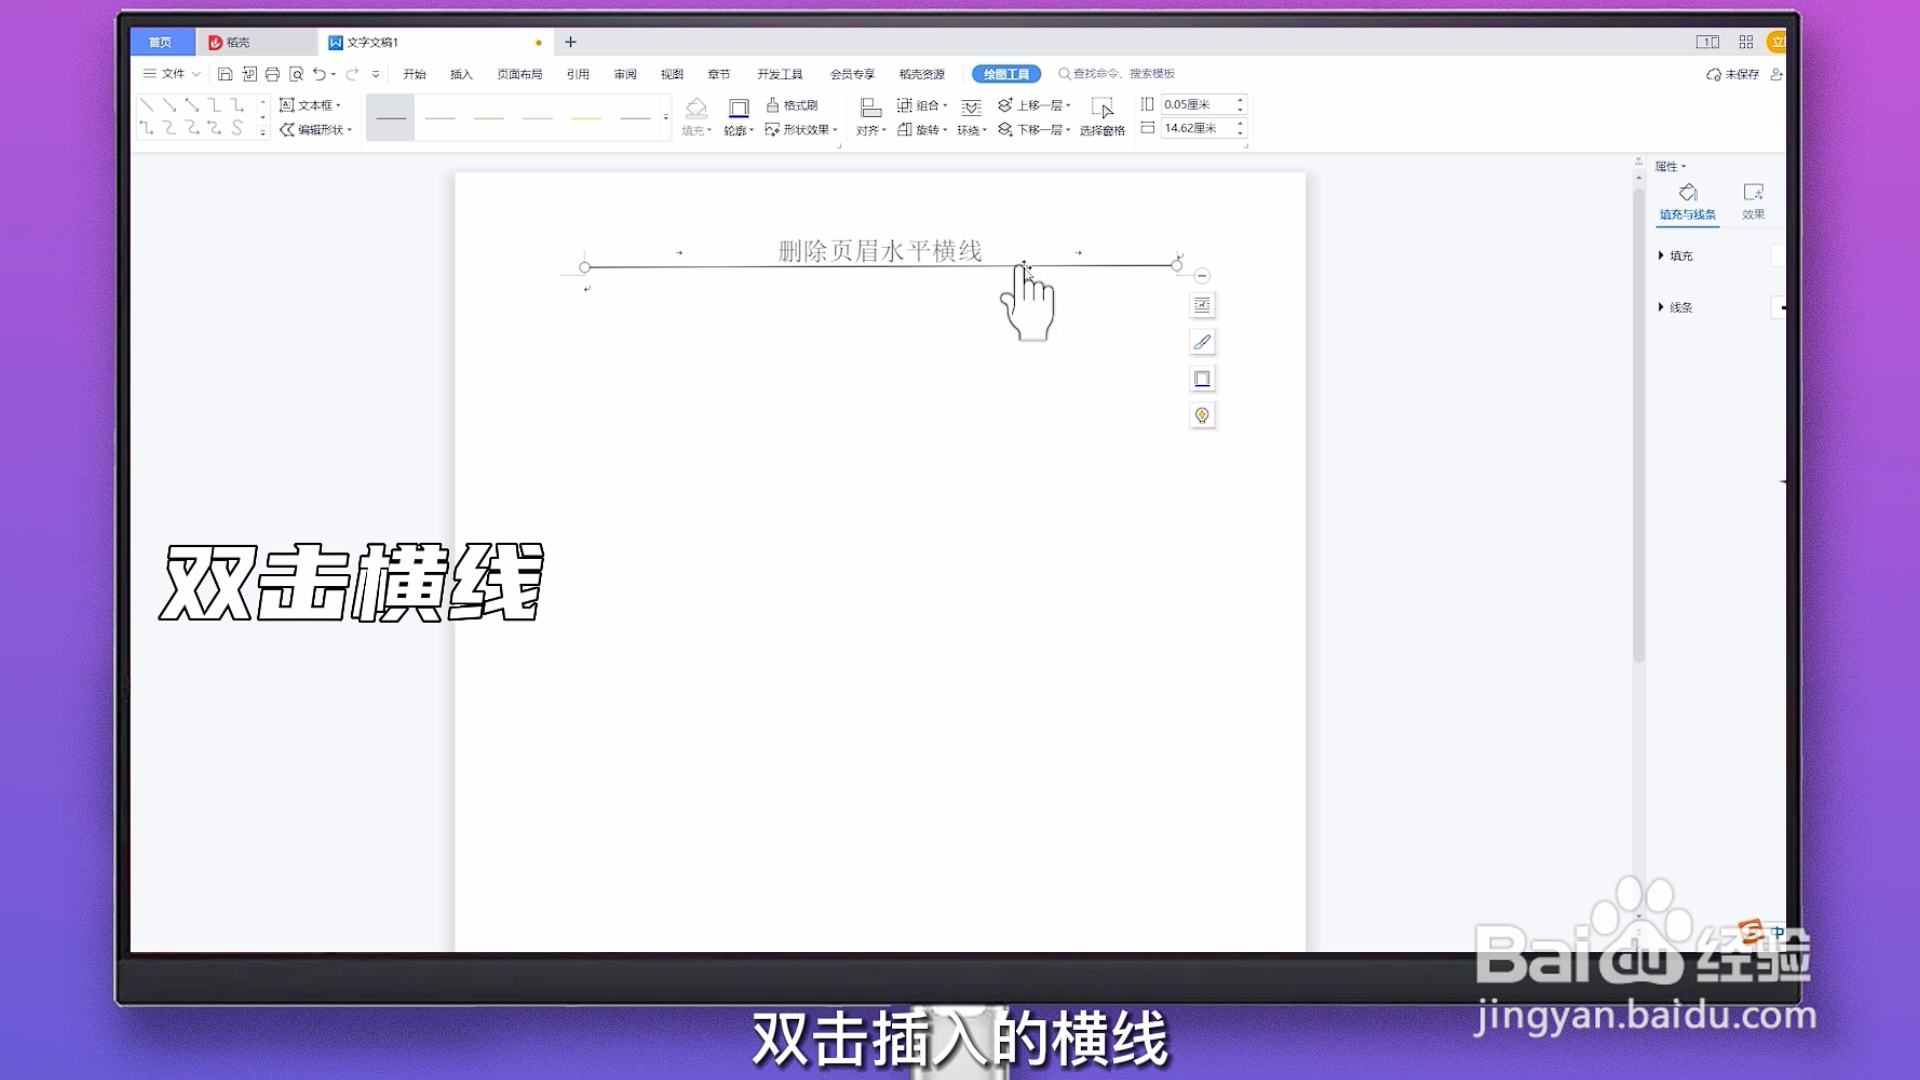Select the S-curve connector shape
The width and height of the screenshot is (1920, 1080).
(x=237, y=128)
